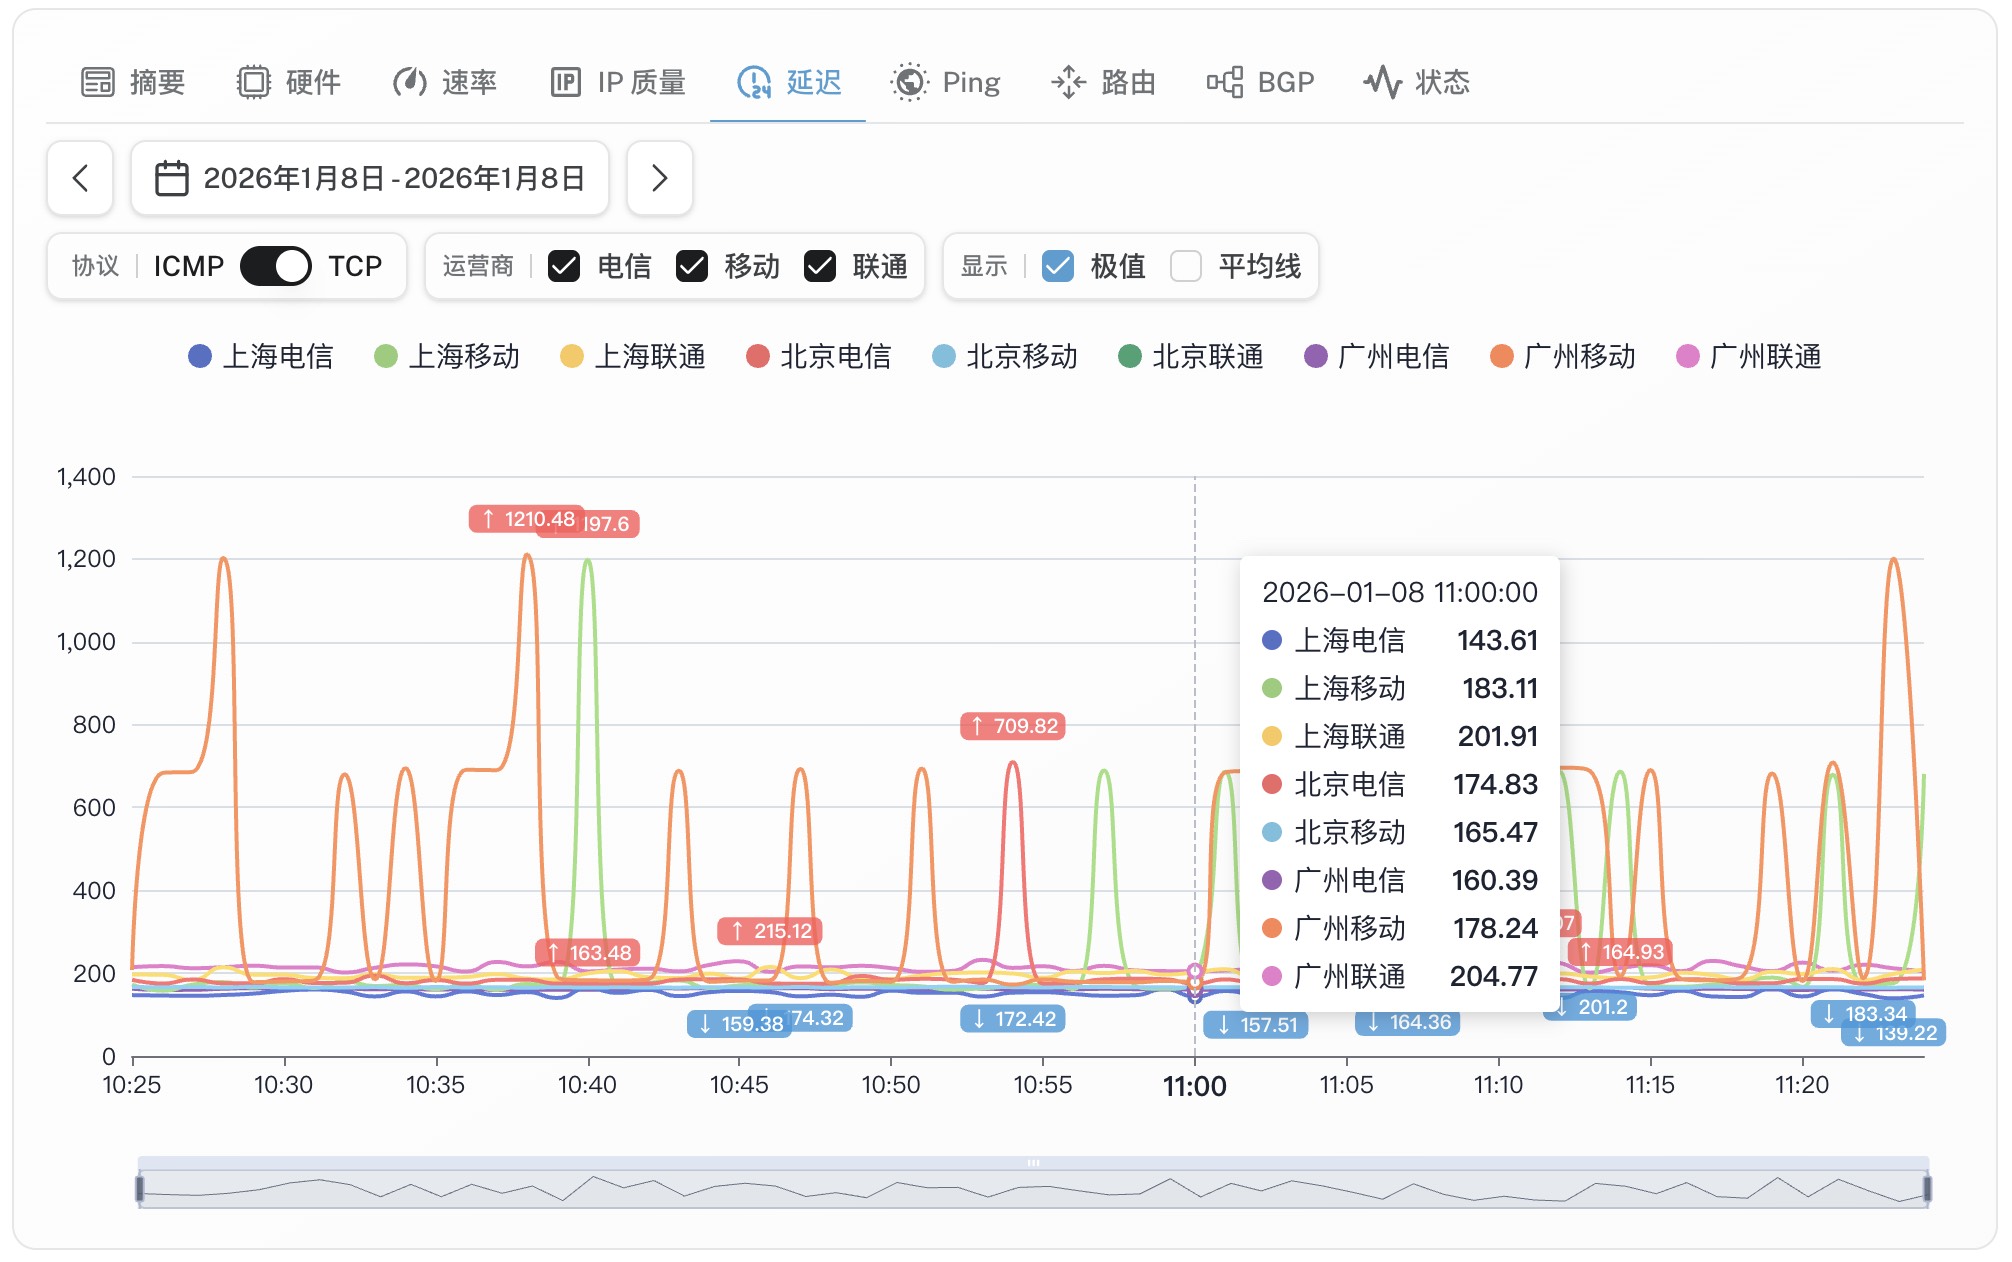Open the IP 质量 quality panel icon
This screenshot has height=1262, width=2012.
(x=566, y=81)
